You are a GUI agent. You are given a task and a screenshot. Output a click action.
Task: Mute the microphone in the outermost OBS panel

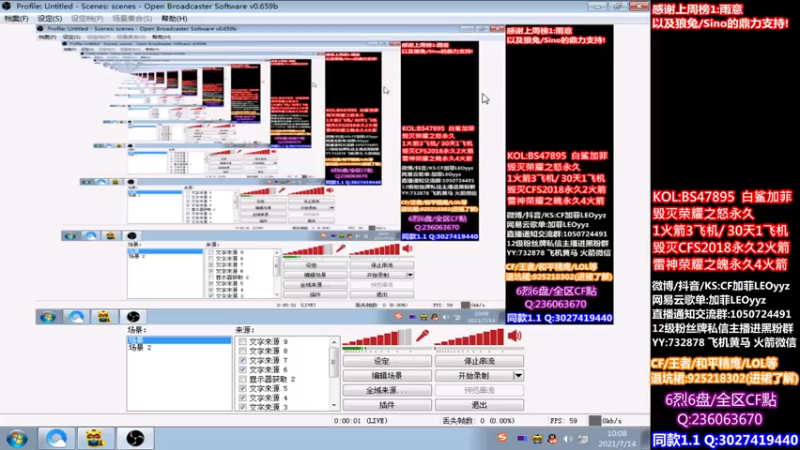(422, 336)
